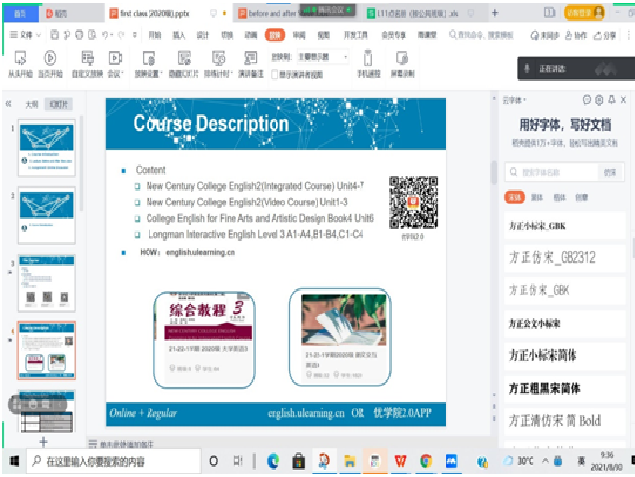Expand the Undo history dropdown arrow
This screenshot has height=477, width=635.
112,35
